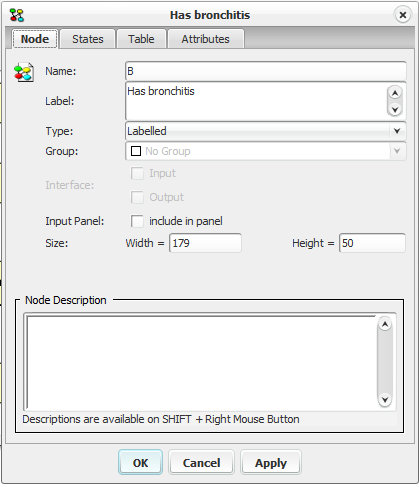This screenshot has height=487, width=419.
Task: Open the Table tab
Action: (x=141, y=39)
